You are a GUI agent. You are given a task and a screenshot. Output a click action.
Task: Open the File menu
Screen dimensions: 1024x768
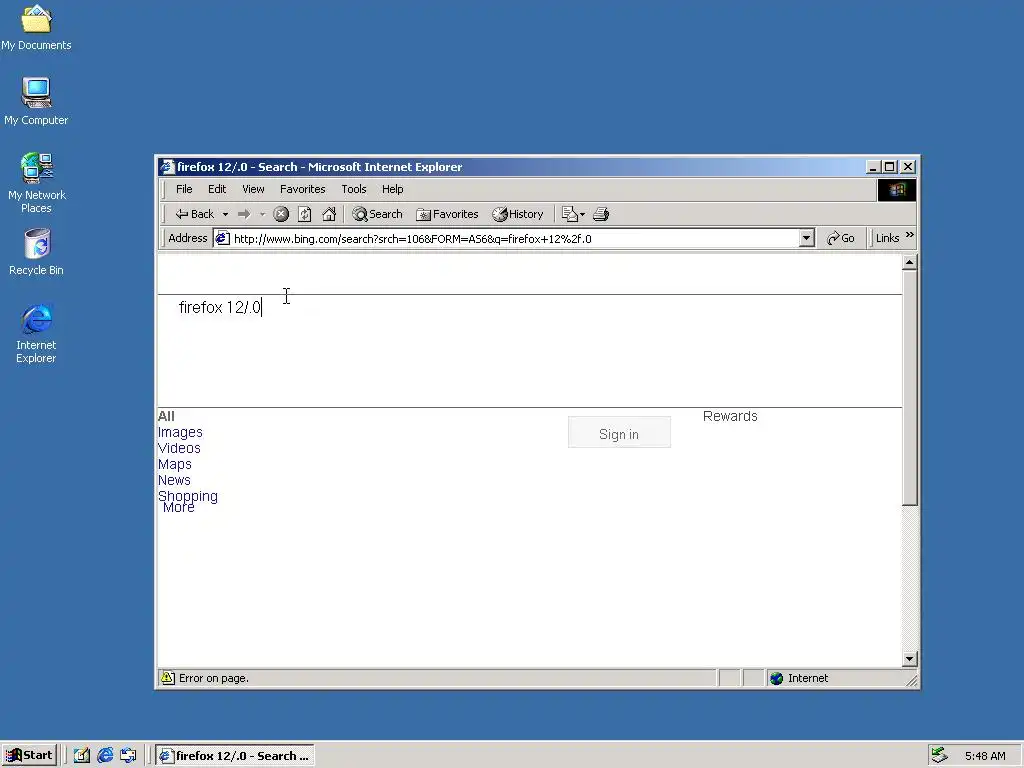pyautogui.click(x=184, y=189)
